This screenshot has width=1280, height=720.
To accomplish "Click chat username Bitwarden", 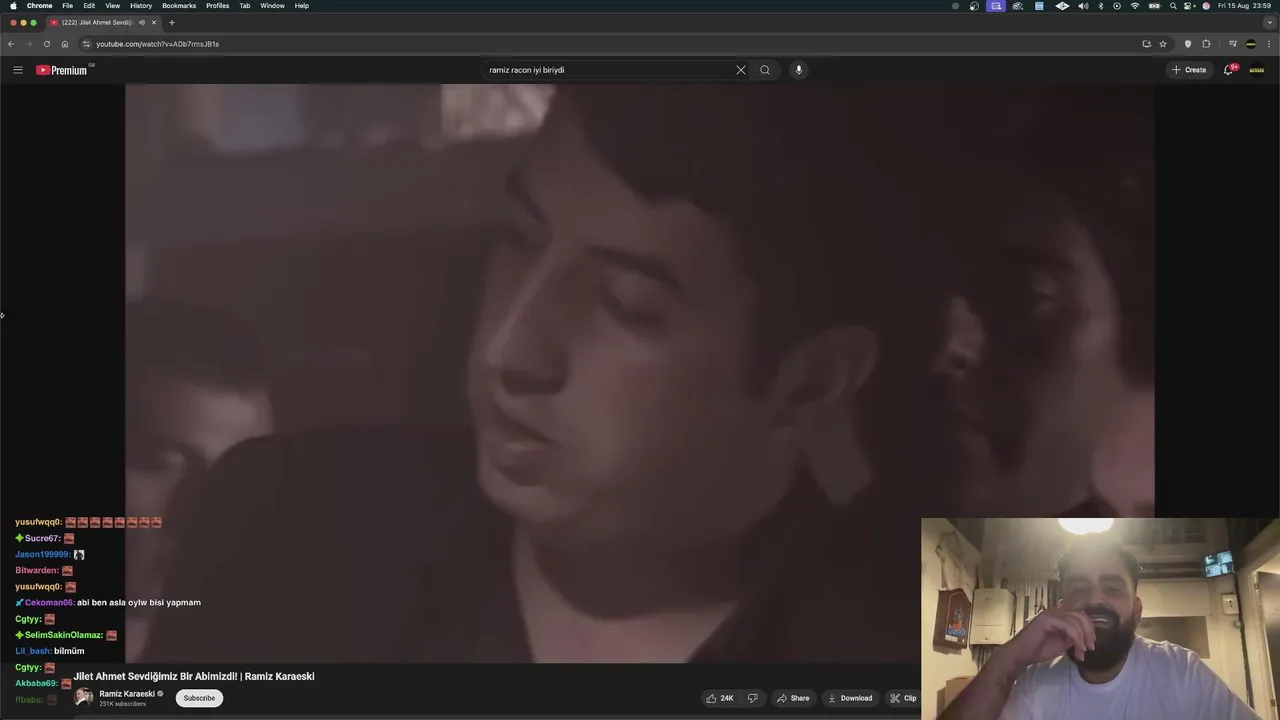I will [x=37, y=571].
